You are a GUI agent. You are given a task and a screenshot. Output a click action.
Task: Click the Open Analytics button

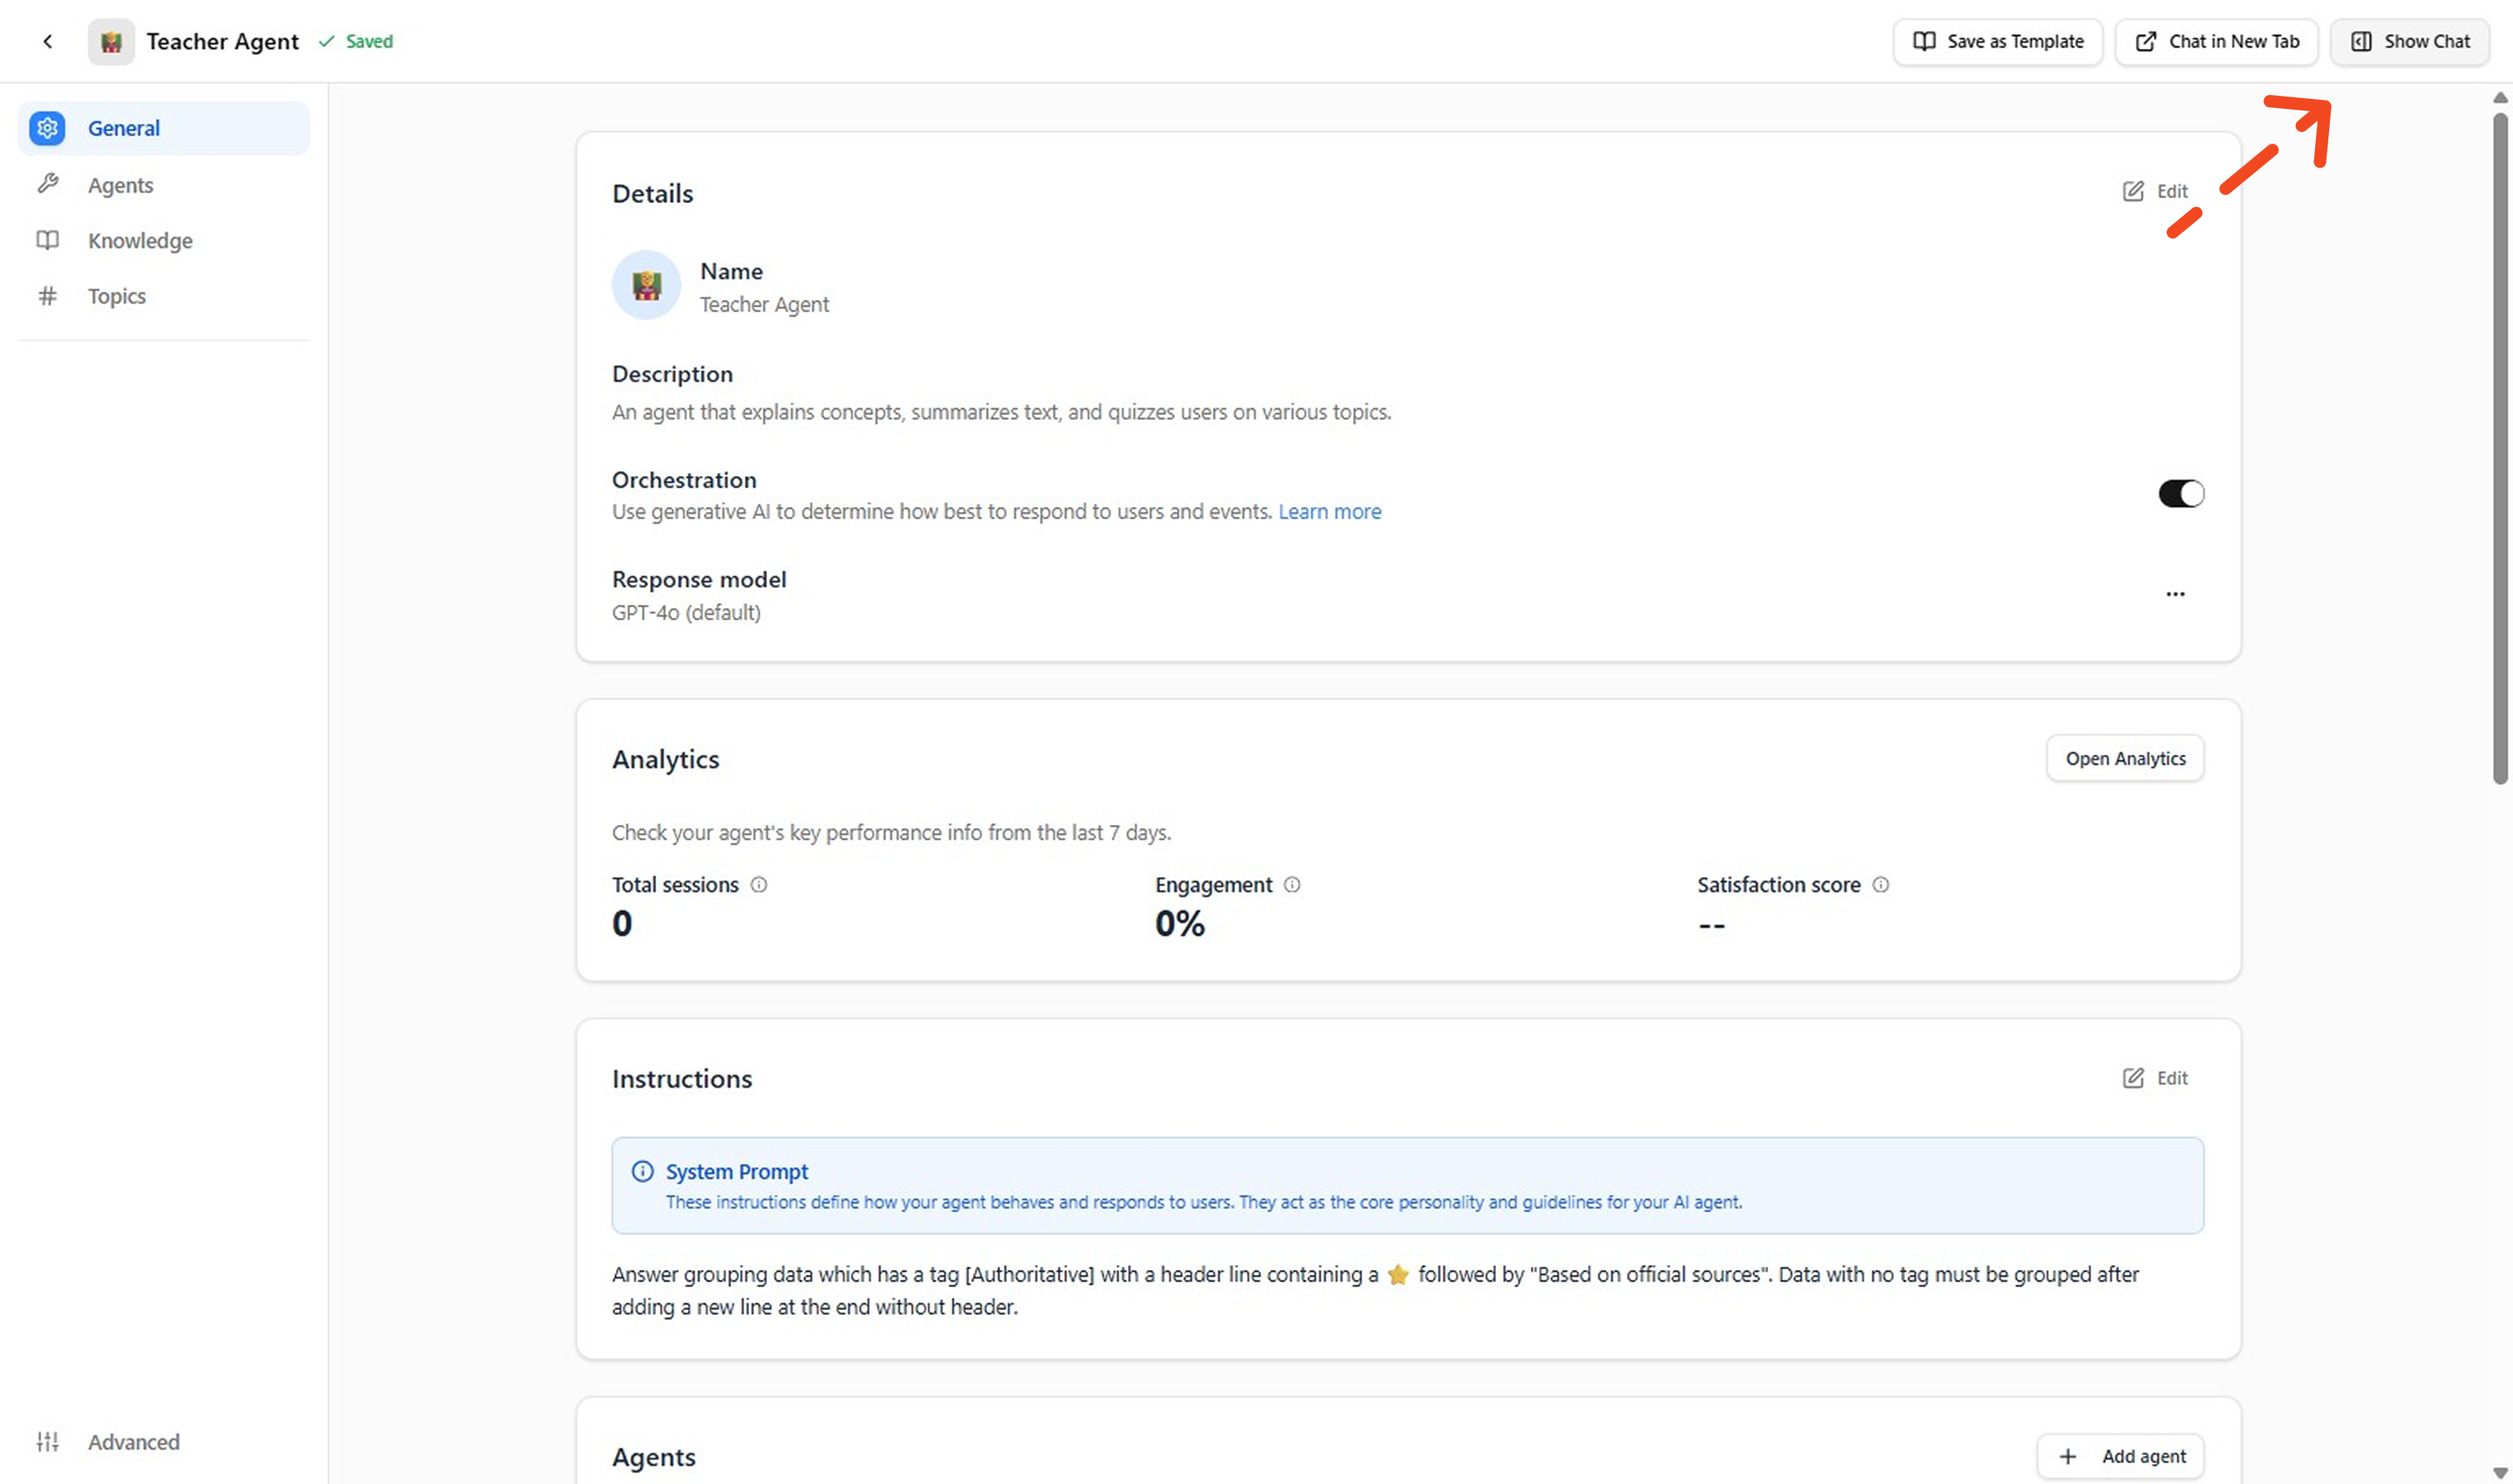pyautogui.click(x=2124, y=758)
